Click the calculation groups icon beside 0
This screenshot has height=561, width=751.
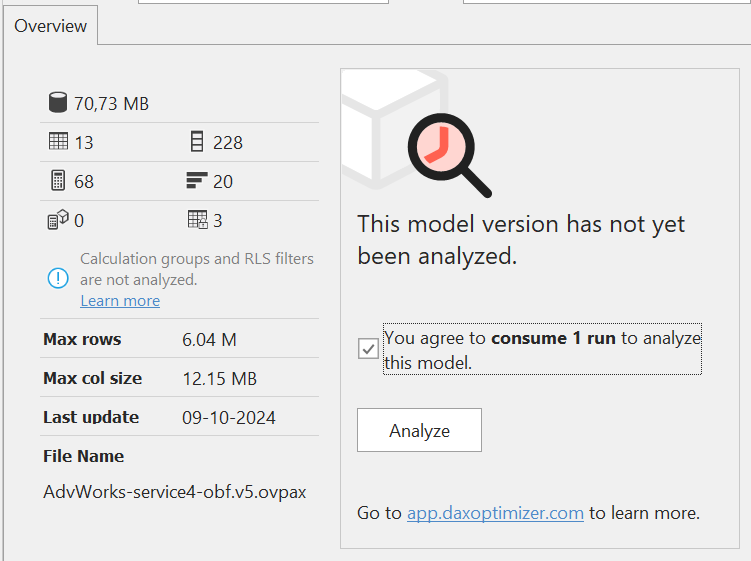point(58,220)
